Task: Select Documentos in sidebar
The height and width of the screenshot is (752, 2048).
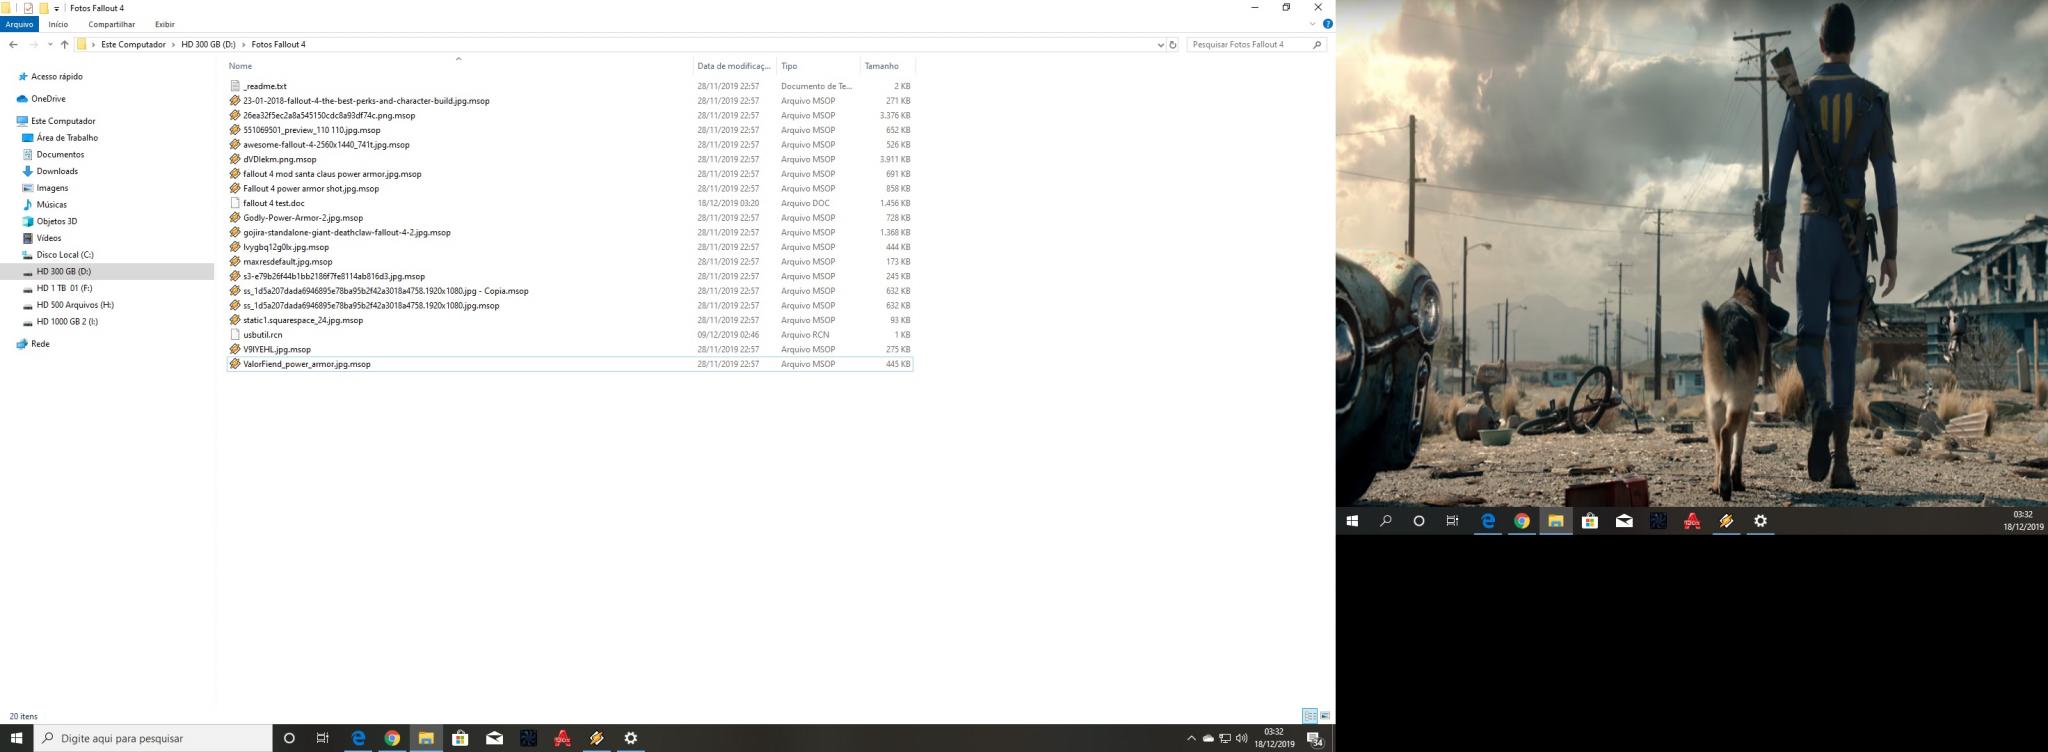Action: pyautogui.click(x=60, y=155)
